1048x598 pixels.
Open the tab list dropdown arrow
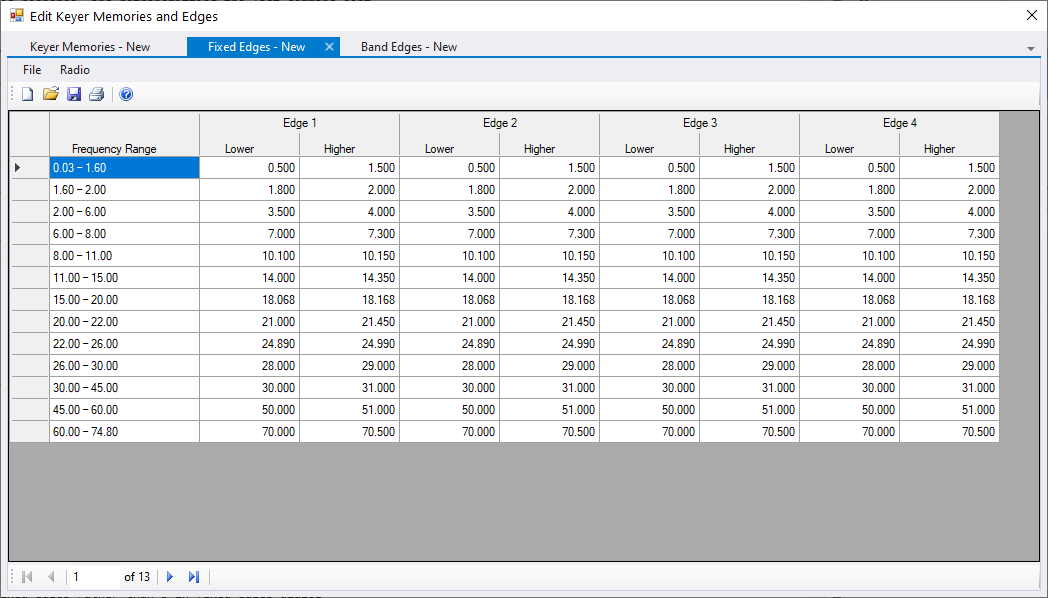1031,48
